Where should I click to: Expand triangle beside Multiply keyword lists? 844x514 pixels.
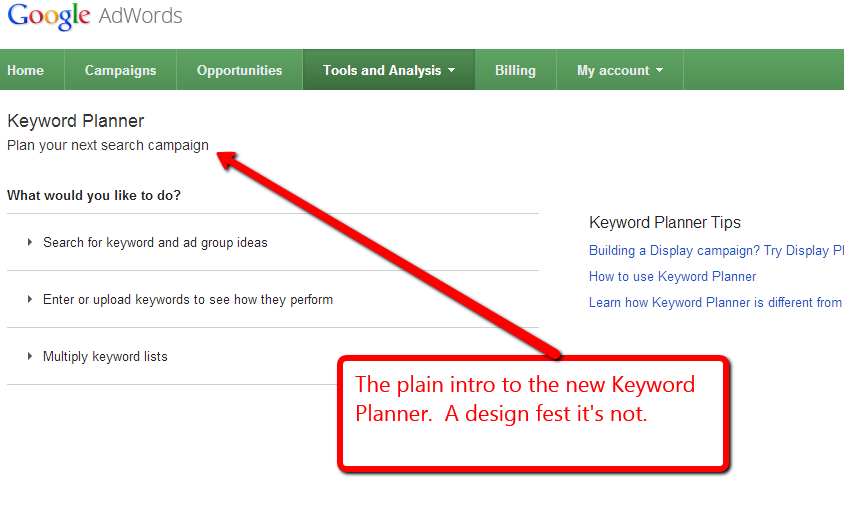30,356
